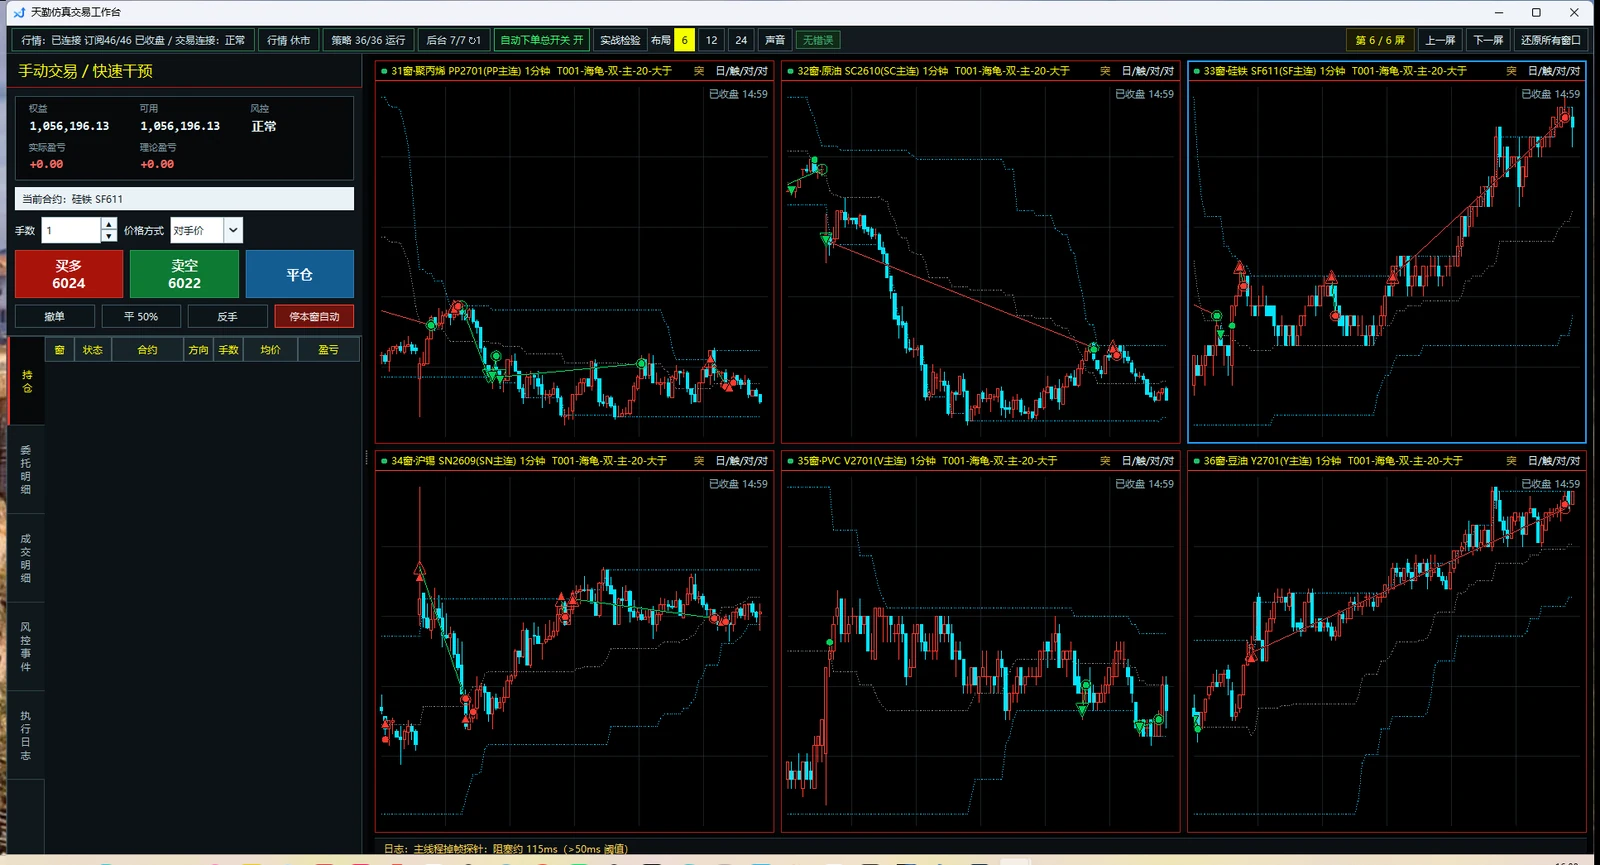The width and height of the screenshot is (1600, 865).
Task: Click the 天勤仿真交易工作台 app icon in the title bar
Action: (19, 12)
